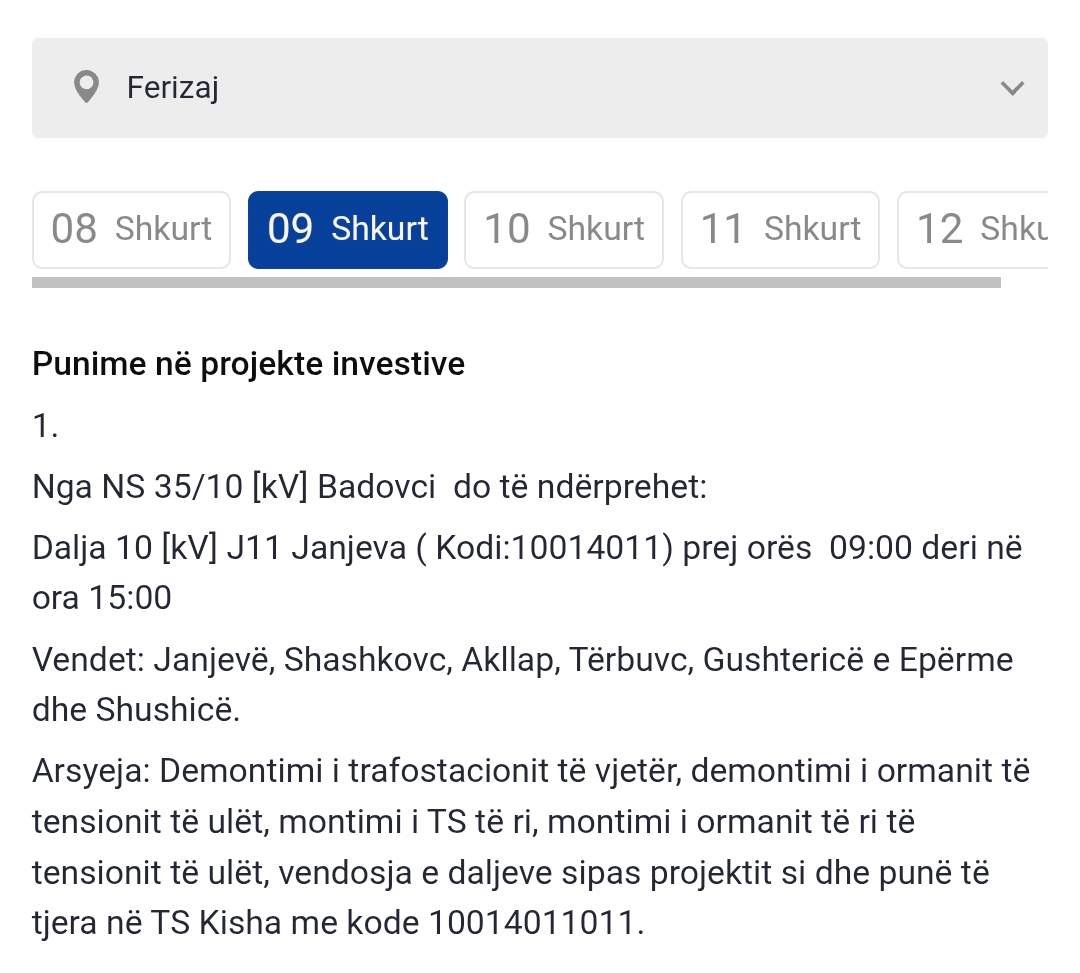Click the substation code 10014011011
Image resolution: width=1080 pixels, height=973 pixels.
[x=535, y=922]
